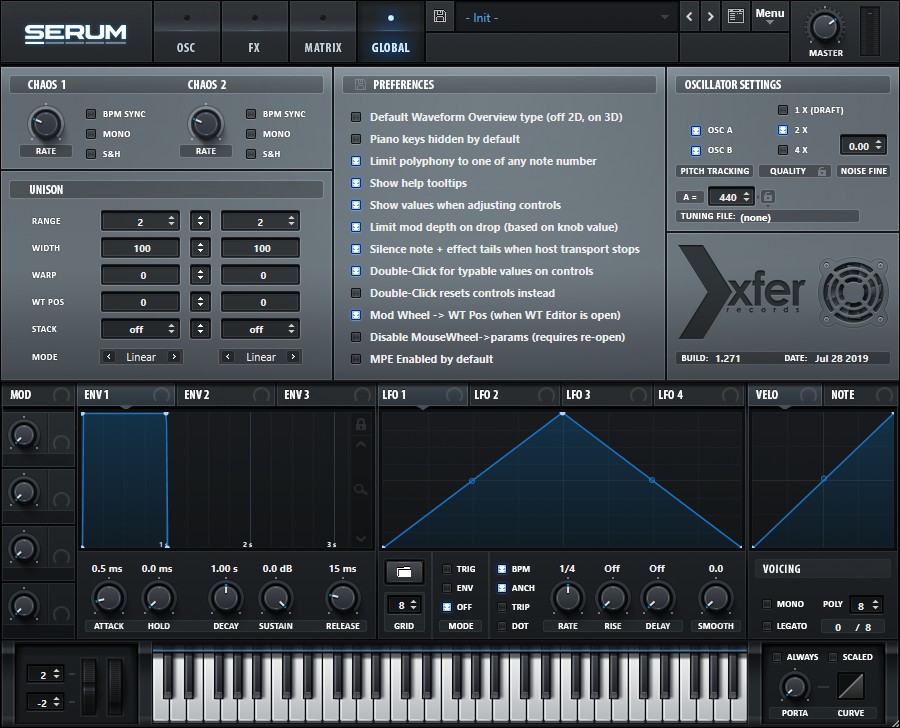Switch to the FX tab
The height and width of the screenshot is (728, 900).
pos(254,32)
